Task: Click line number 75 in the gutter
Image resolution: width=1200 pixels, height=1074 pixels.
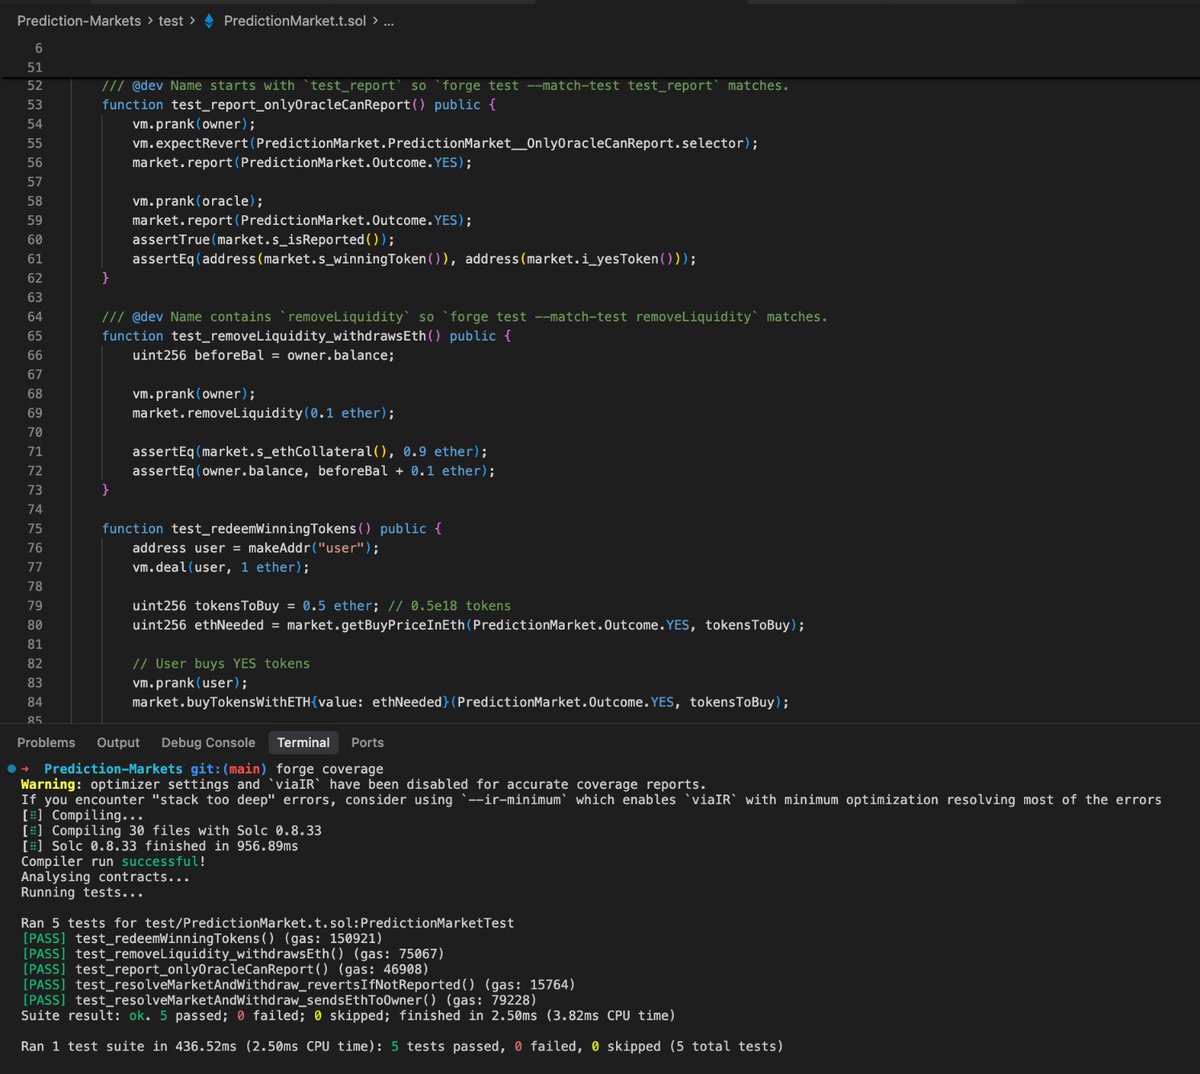Action: 35,529
